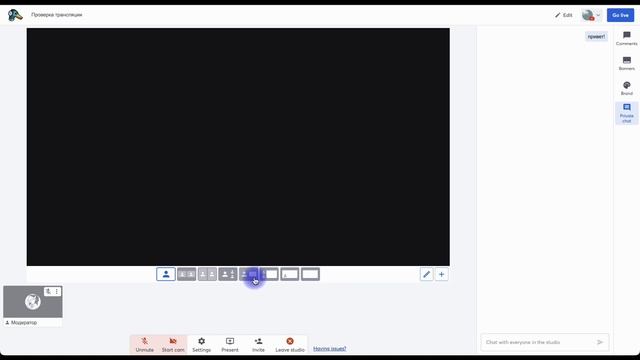Viewport: 640px width, 360px height.
Task: Open the account avatar dropdown
Action: pos(591,15)
